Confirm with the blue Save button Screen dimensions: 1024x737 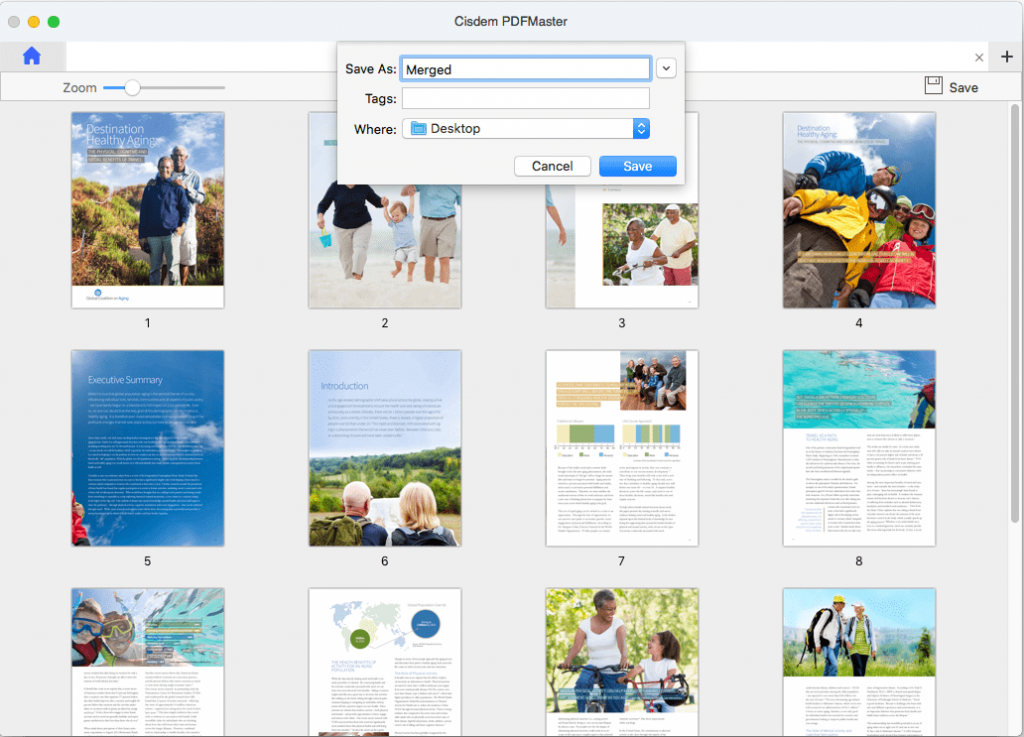[x=637, y=166]
